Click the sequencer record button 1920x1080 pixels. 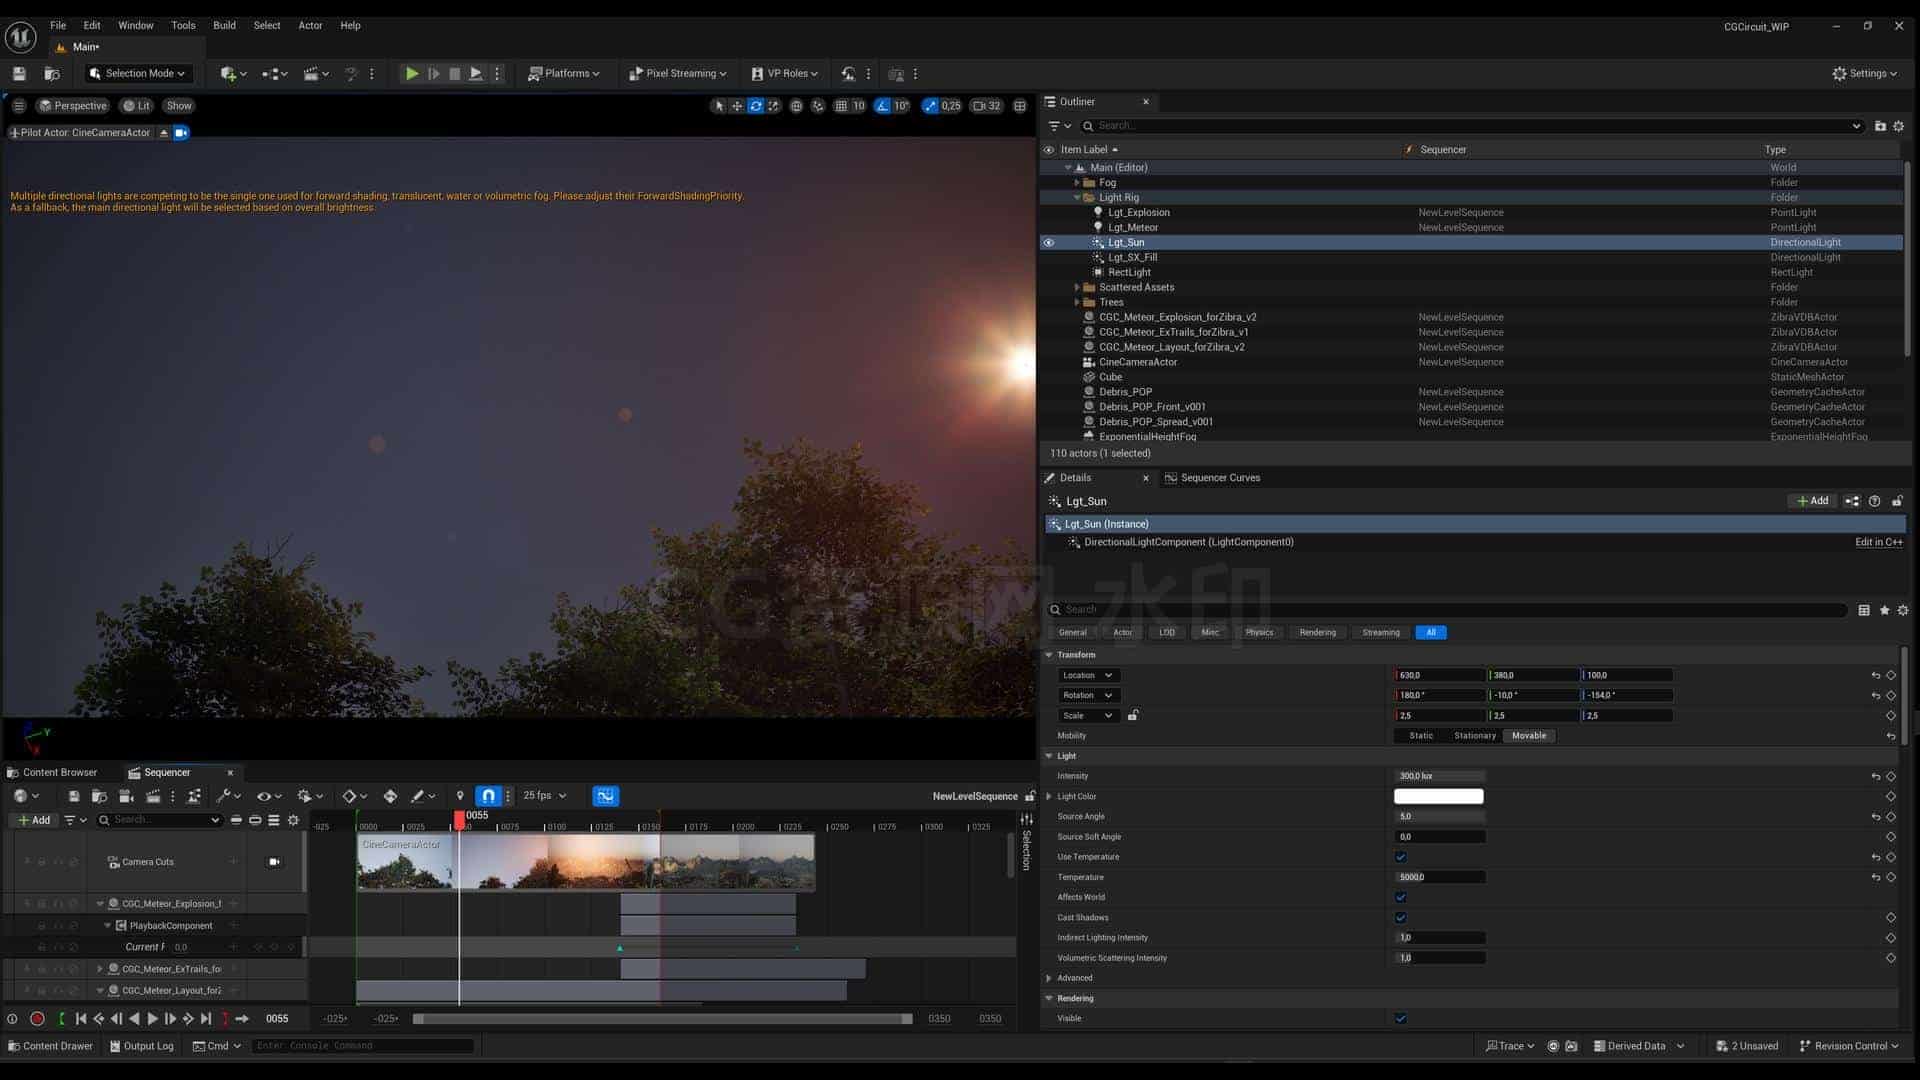pos(37,1019)
